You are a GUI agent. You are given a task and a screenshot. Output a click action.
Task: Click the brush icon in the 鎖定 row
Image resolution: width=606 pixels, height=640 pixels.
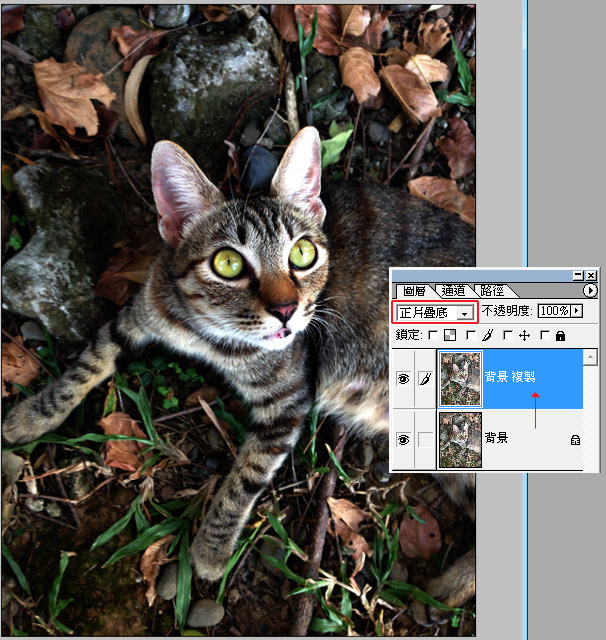pos(487,336)
